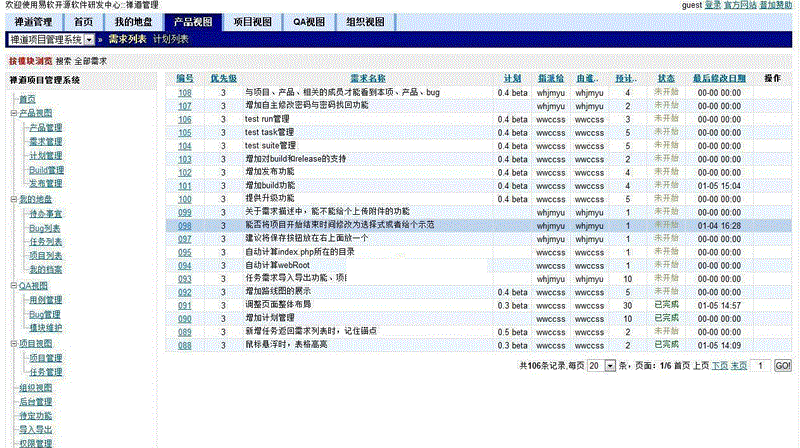This screenshot has width=800, height=448.
Task: Click the 已完成 status in row 090
Action: (666, 318)
